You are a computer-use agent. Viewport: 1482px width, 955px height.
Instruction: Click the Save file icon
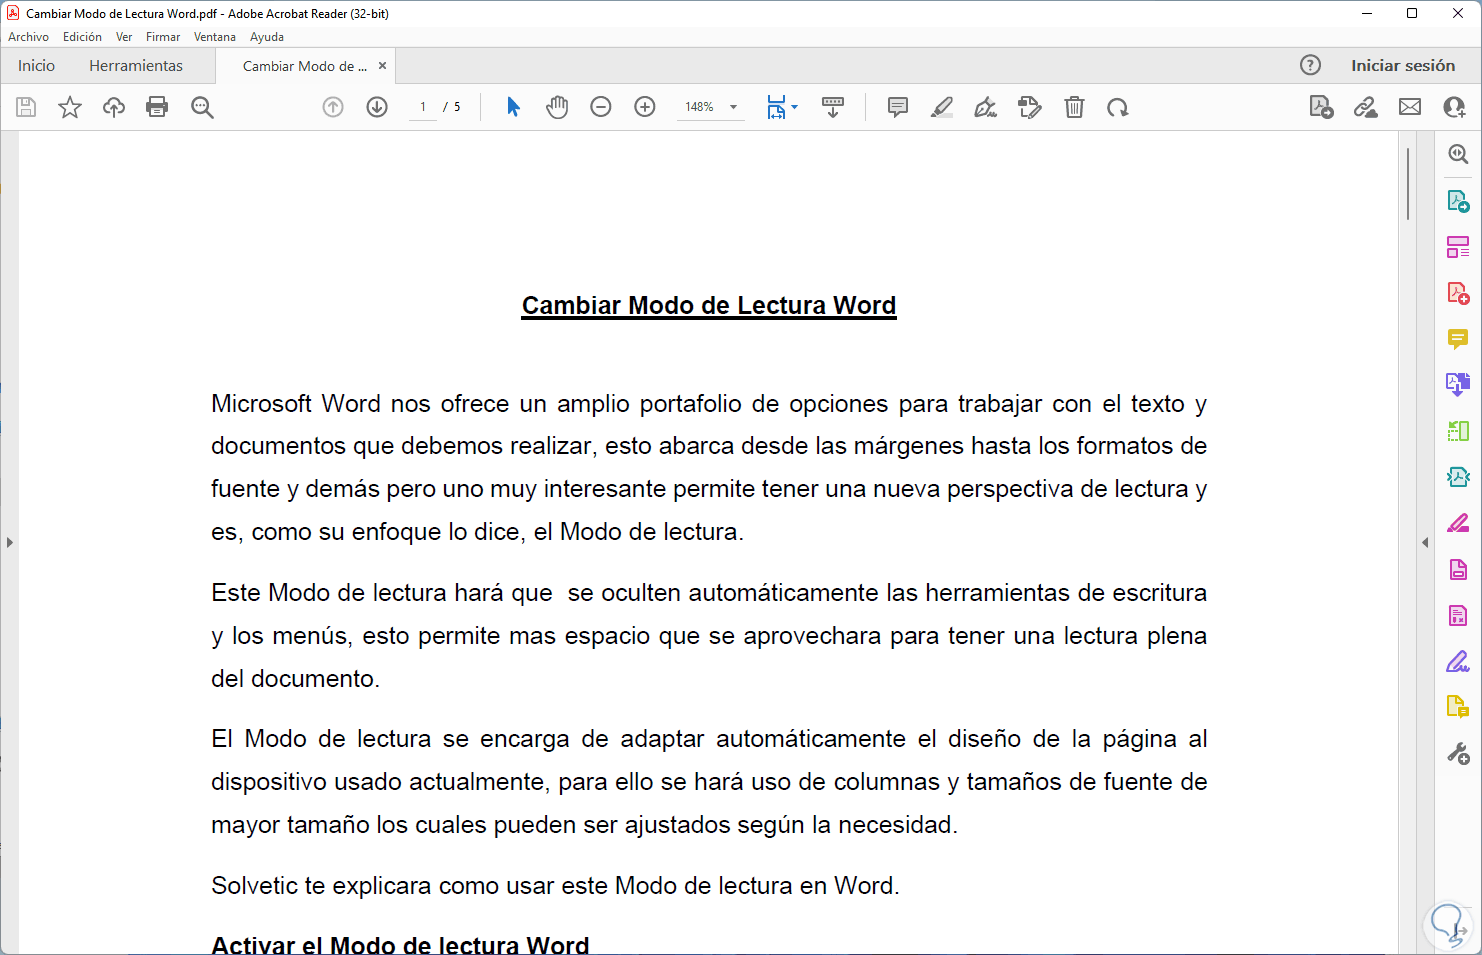(26, 107)
